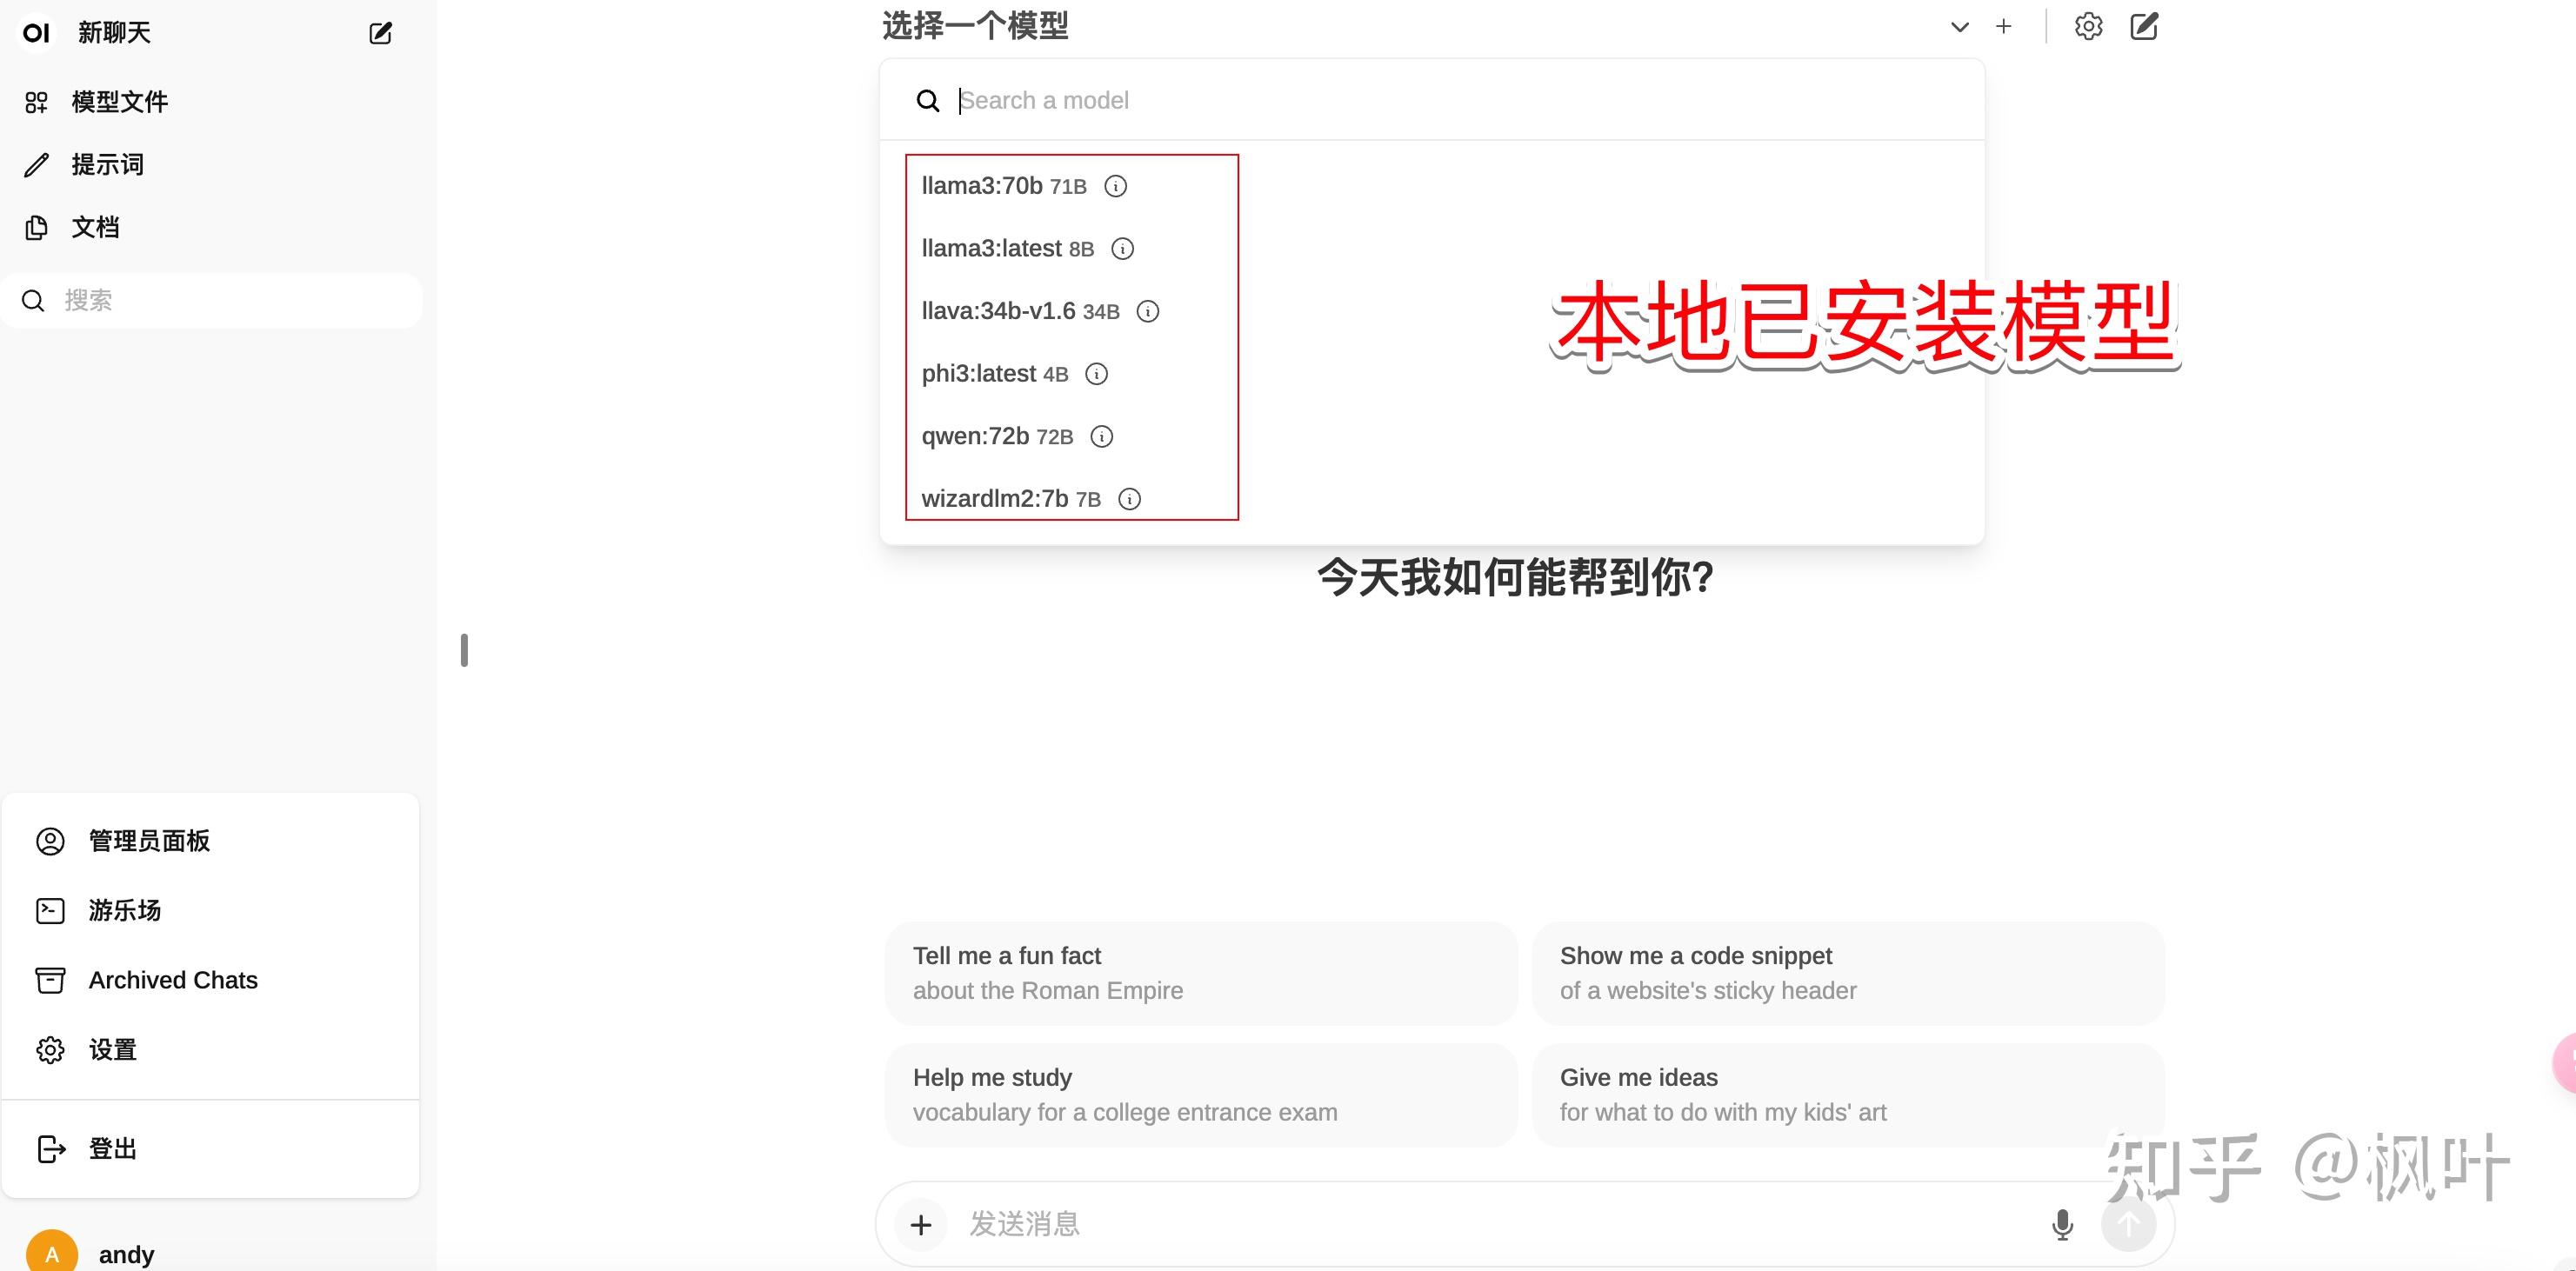Click the 搜索 search field in sidebar
Image resolution: width=2576 pixels, height=1271 pixels.
pos(210,300)
